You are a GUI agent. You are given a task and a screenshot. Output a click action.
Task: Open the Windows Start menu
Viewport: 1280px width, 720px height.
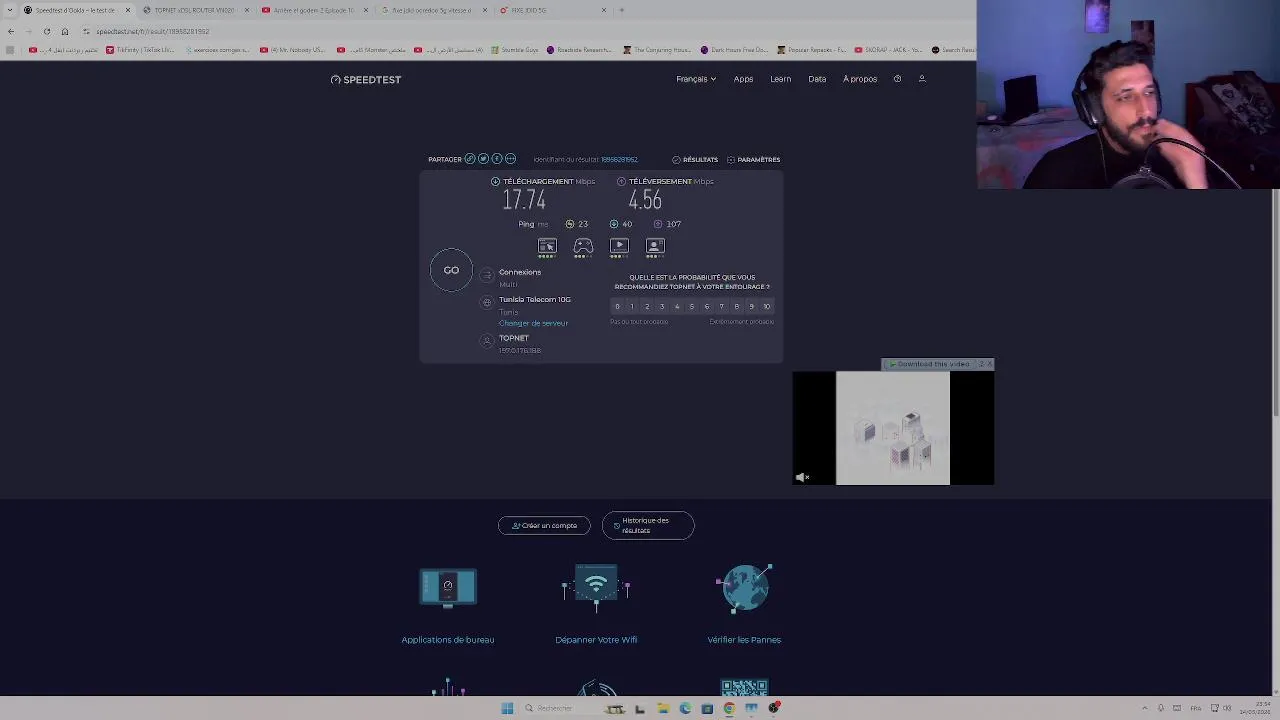tap(507, 709)
